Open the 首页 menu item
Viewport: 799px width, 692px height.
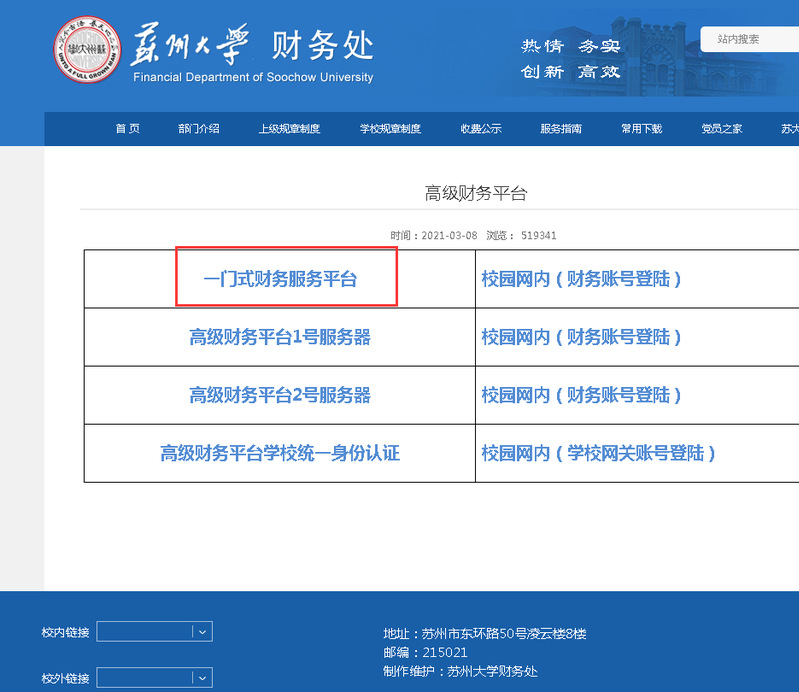click(x=127, y=129)
